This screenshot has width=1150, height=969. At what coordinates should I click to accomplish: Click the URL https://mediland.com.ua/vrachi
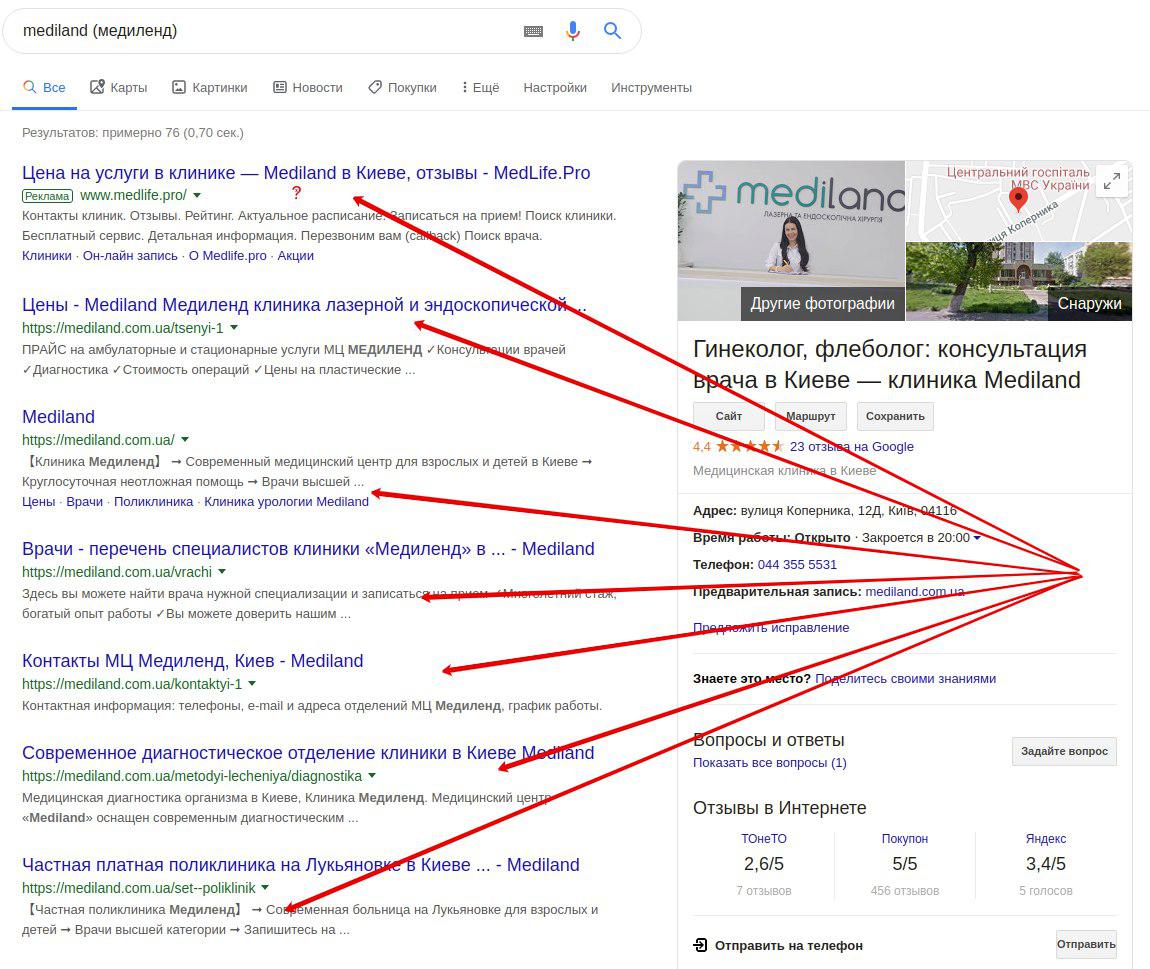117,571
